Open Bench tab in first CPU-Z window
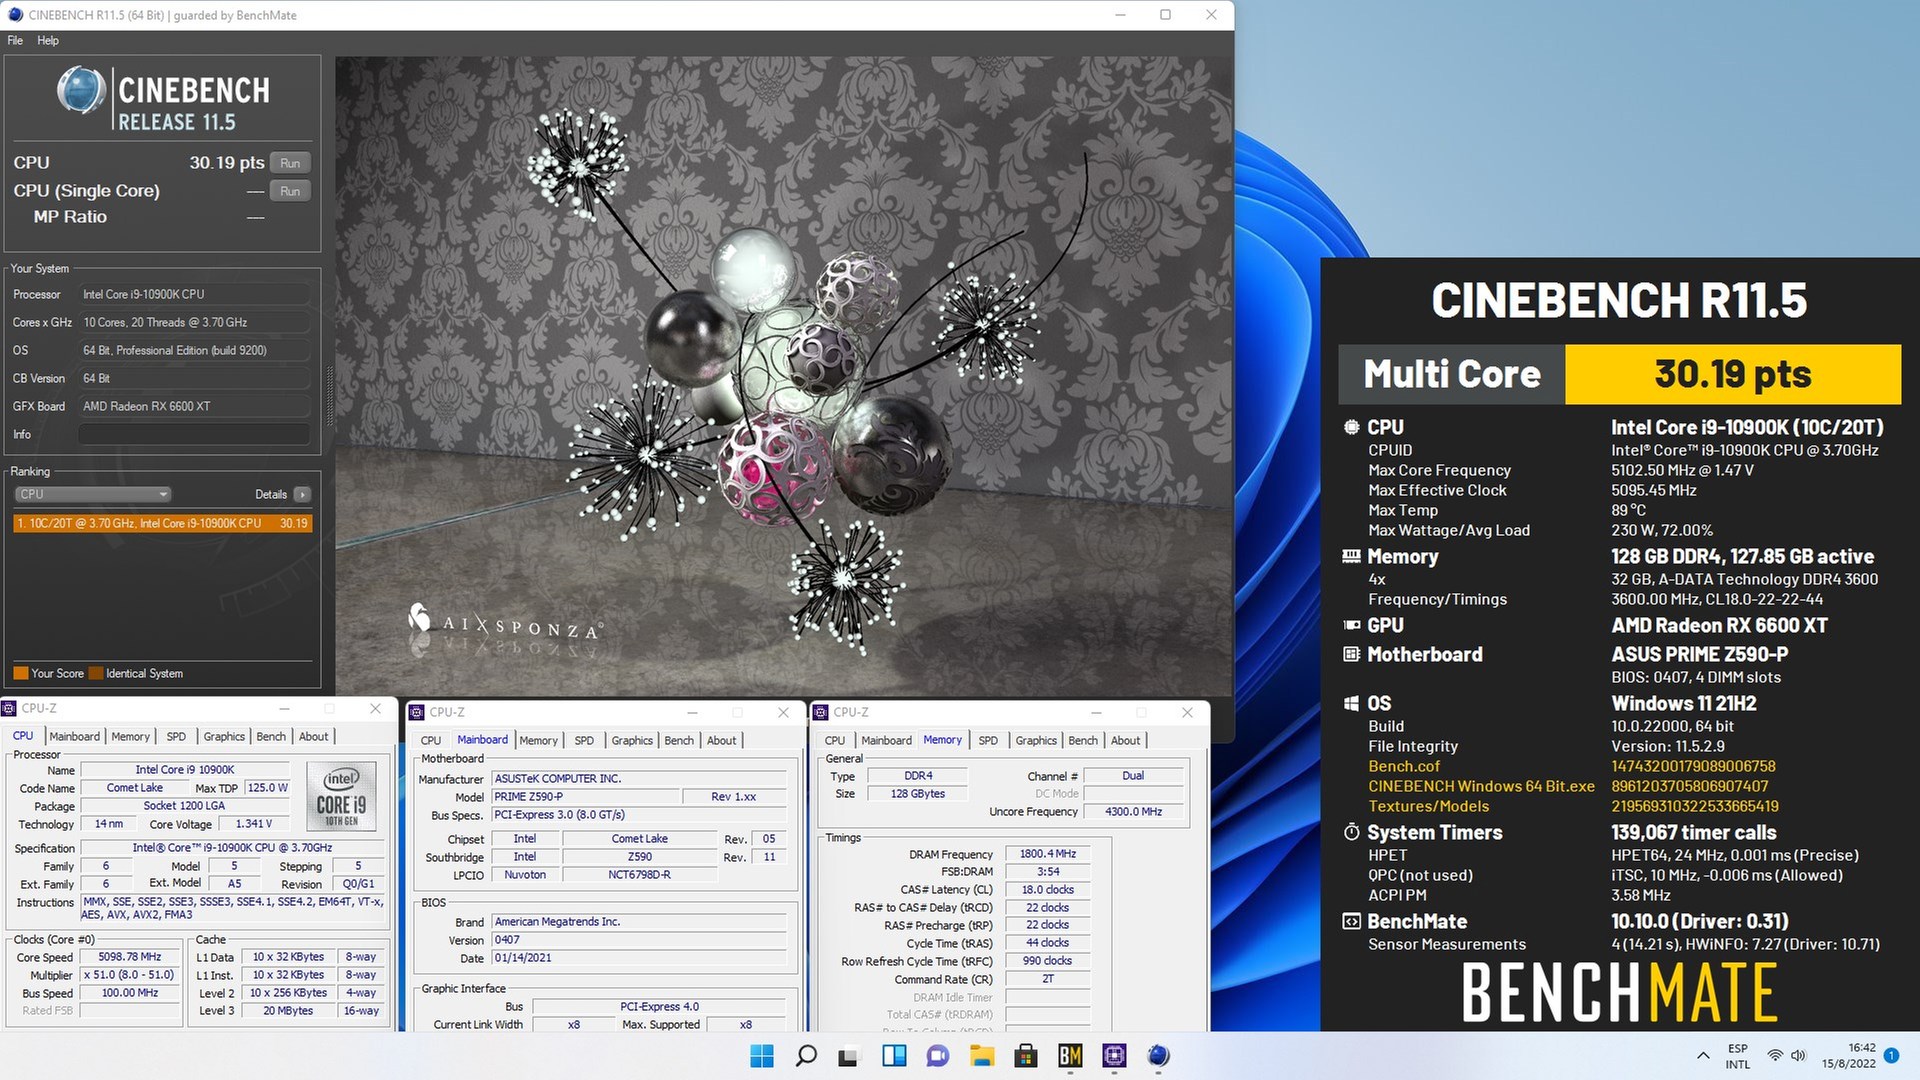 tap(271, 736)
